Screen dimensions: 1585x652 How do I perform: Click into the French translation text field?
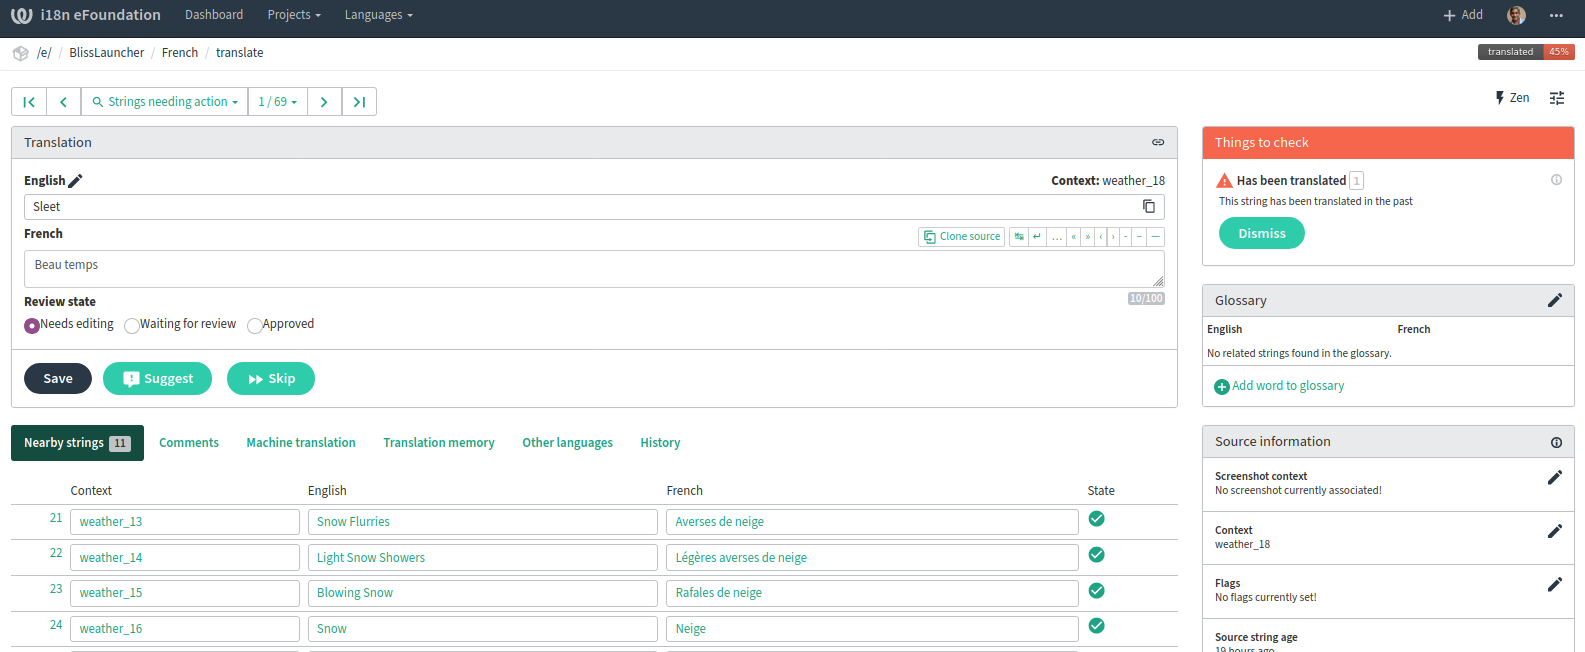[x=593, y=268]
